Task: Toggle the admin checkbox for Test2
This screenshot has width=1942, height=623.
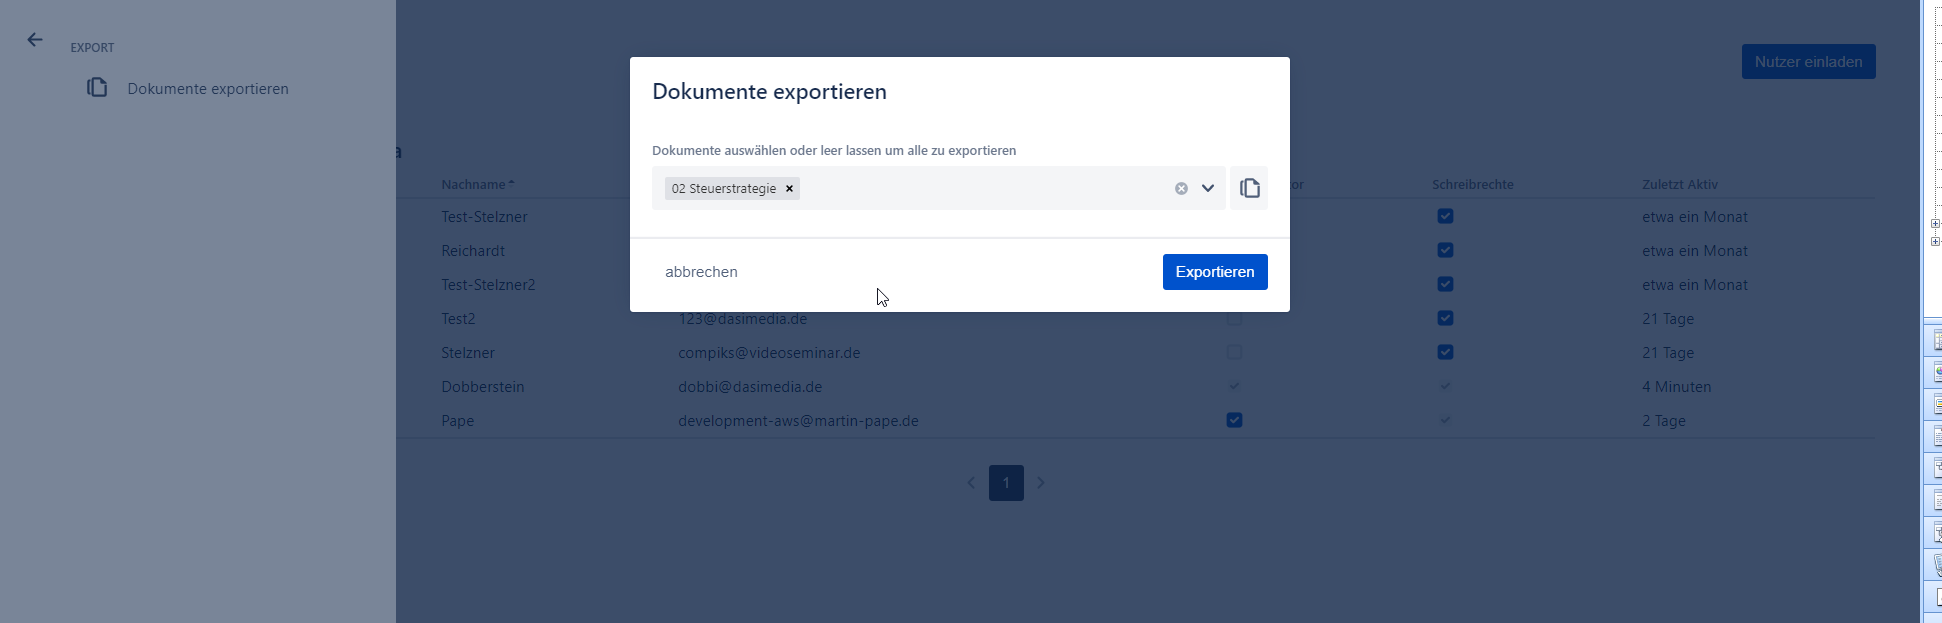Action: tap(1234, 318)
